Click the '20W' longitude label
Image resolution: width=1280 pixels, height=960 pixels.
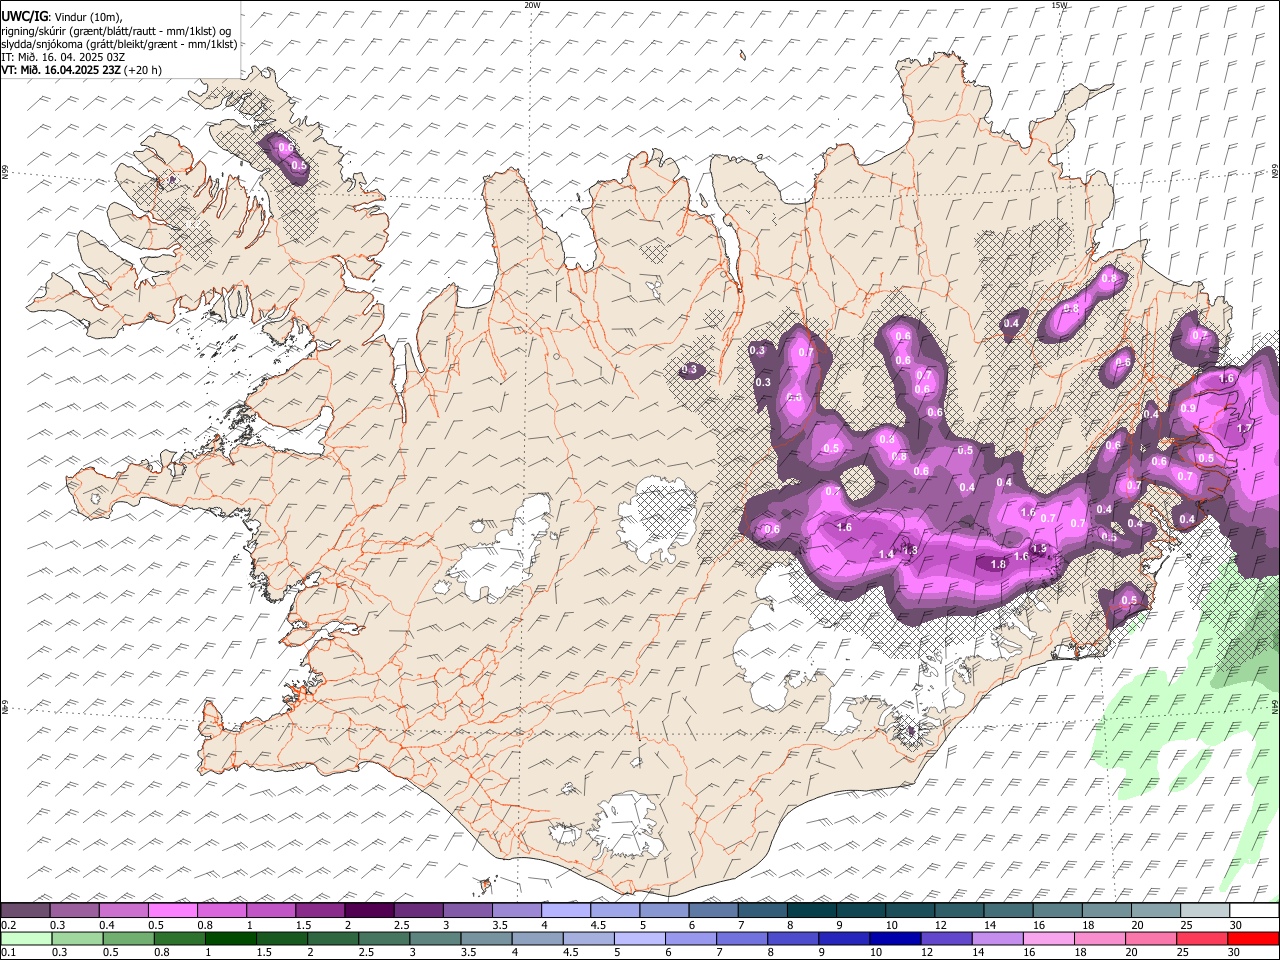(532, 5)
